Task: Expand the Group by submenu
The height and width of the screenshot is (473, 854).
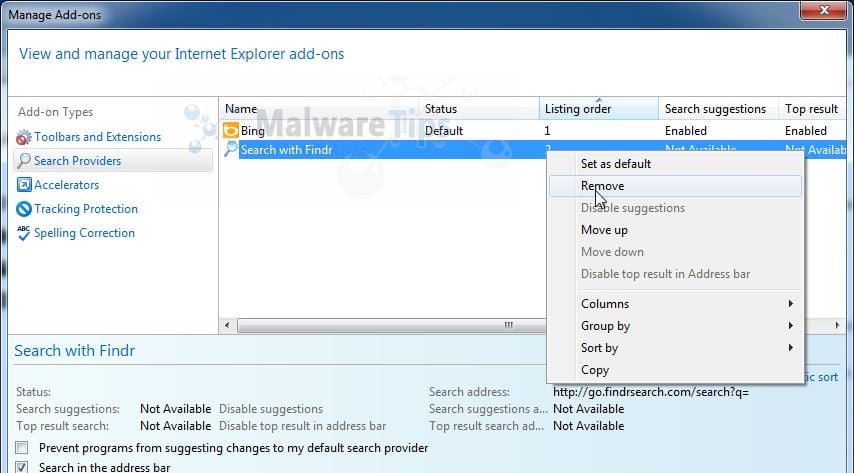Action: 675,326
